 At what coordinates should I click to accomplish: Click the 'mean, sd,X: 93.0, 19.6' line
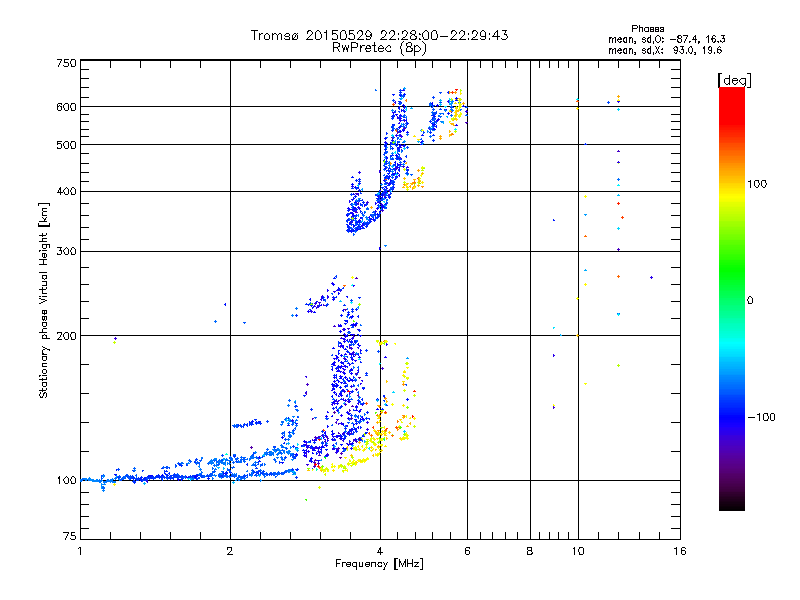point(665,50)
